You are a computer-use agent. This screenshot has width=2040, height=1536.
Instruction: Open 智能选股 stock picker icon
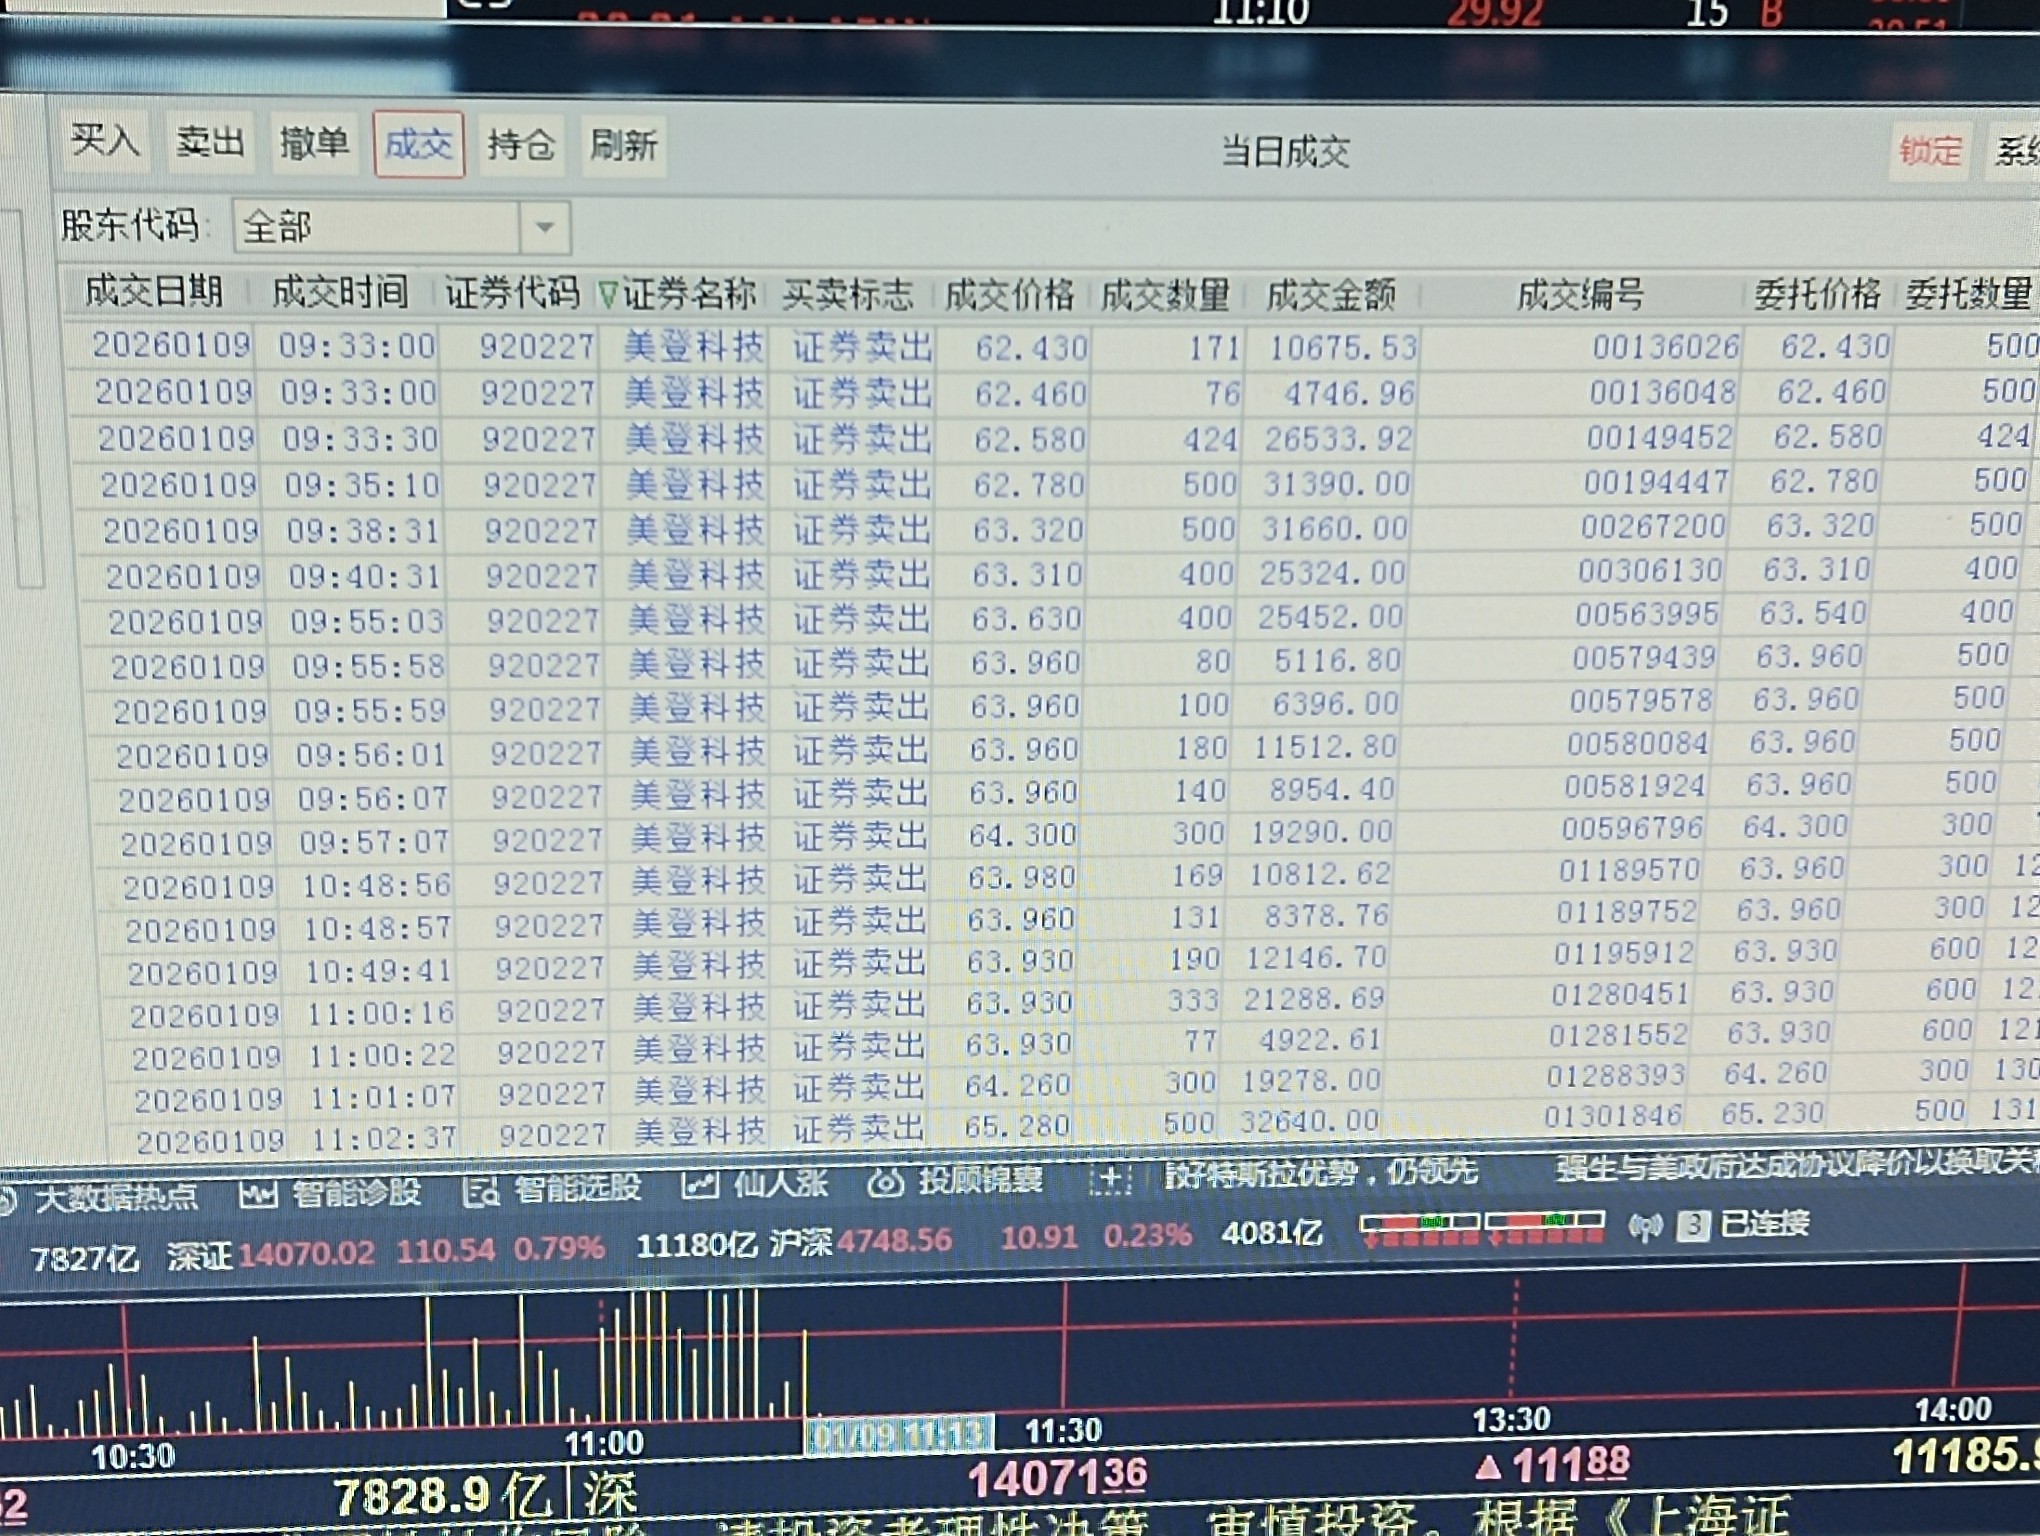(481, 1190)
